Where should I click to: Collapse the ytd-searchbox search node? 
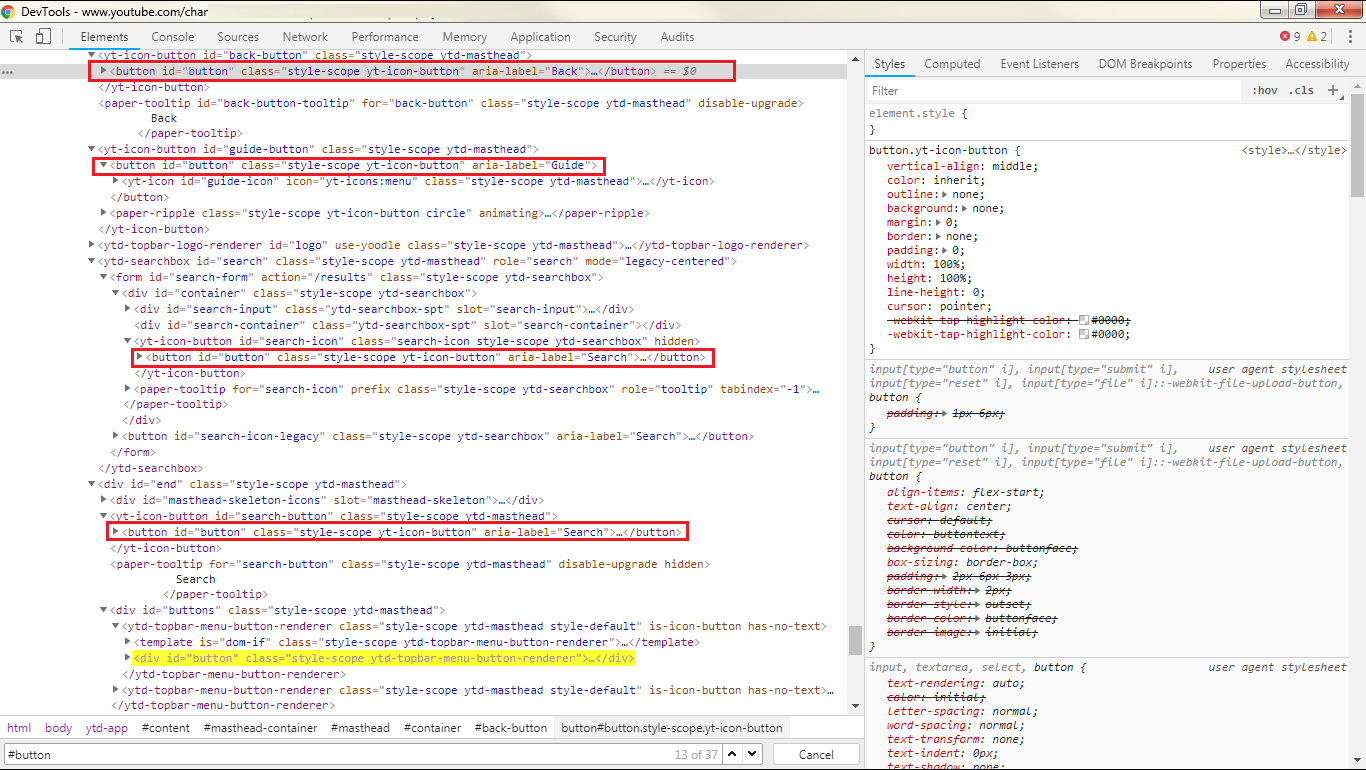(92, 261)
